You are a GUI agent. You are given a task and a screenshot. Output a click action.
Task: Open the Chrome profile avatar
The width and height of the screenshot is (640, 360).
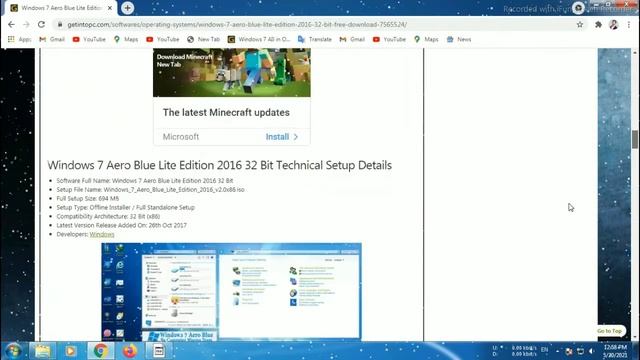coord(613,24)
